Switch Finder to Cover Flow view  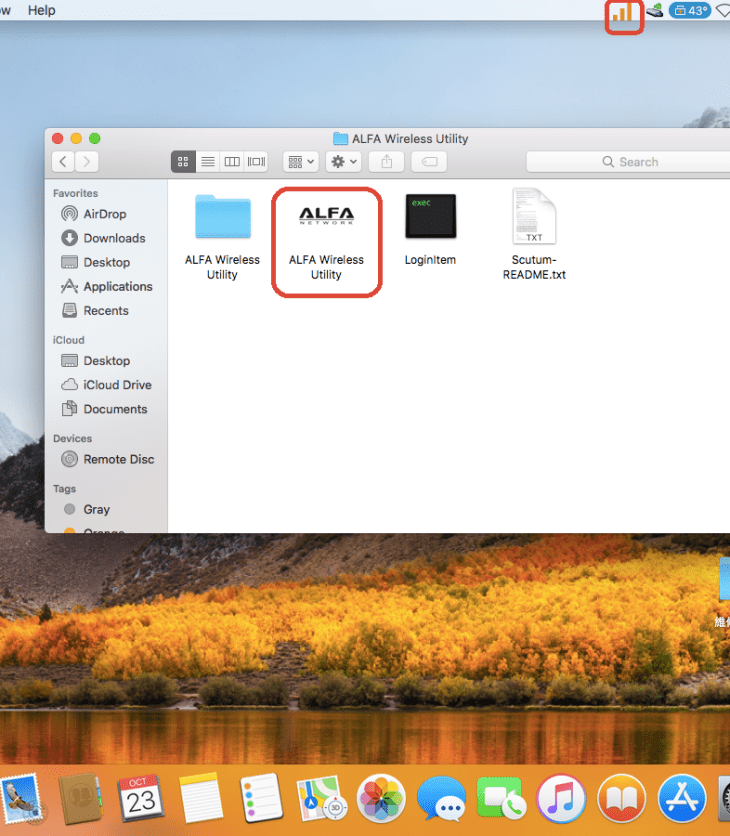pos(257,161)
